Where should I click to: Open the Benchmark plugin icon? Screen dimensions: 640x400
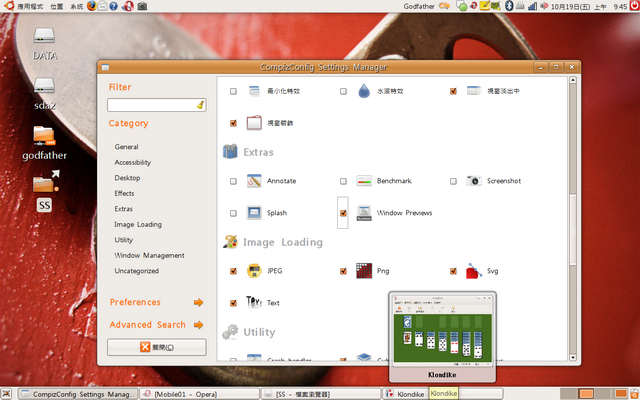(x=364, y=181)
